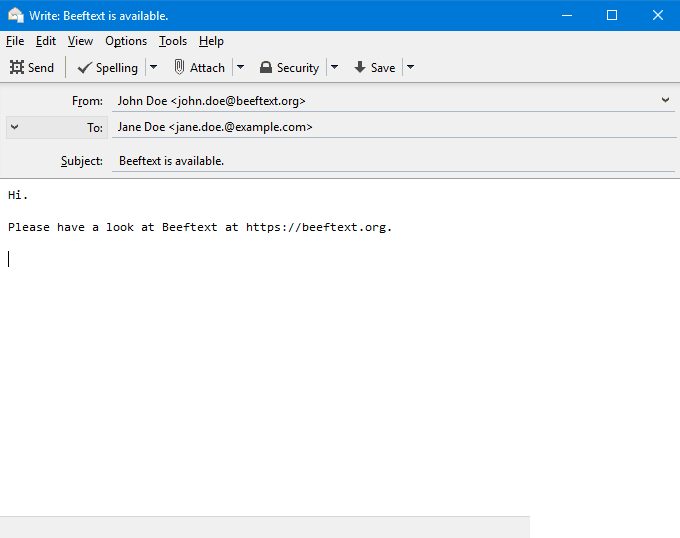
Task: Click the Attach paperclip icon
Action: tap(179, 67)
